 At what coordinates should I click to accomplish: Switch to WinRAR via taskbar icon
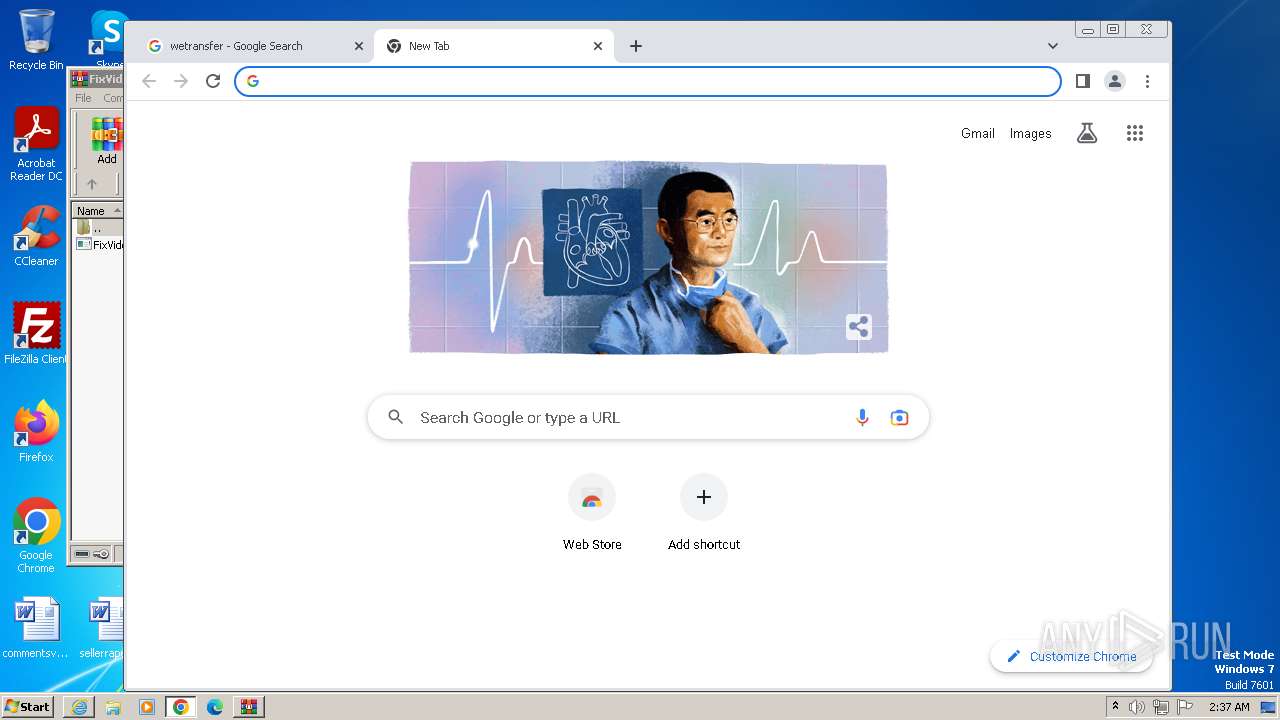pyautogui.click(x=249, y=707)
